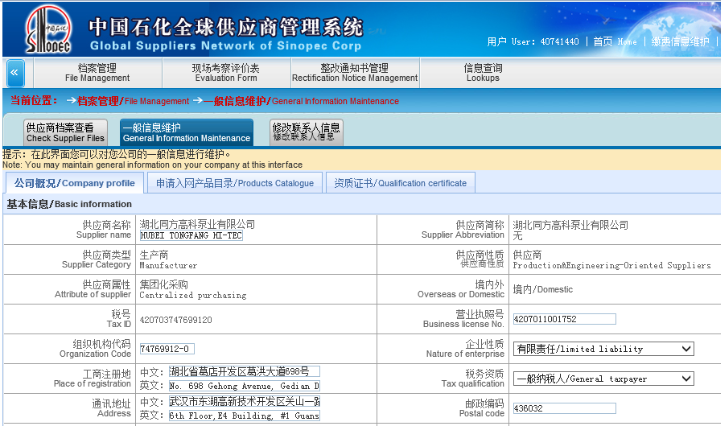Open Lookups menu

pos(482,73)
